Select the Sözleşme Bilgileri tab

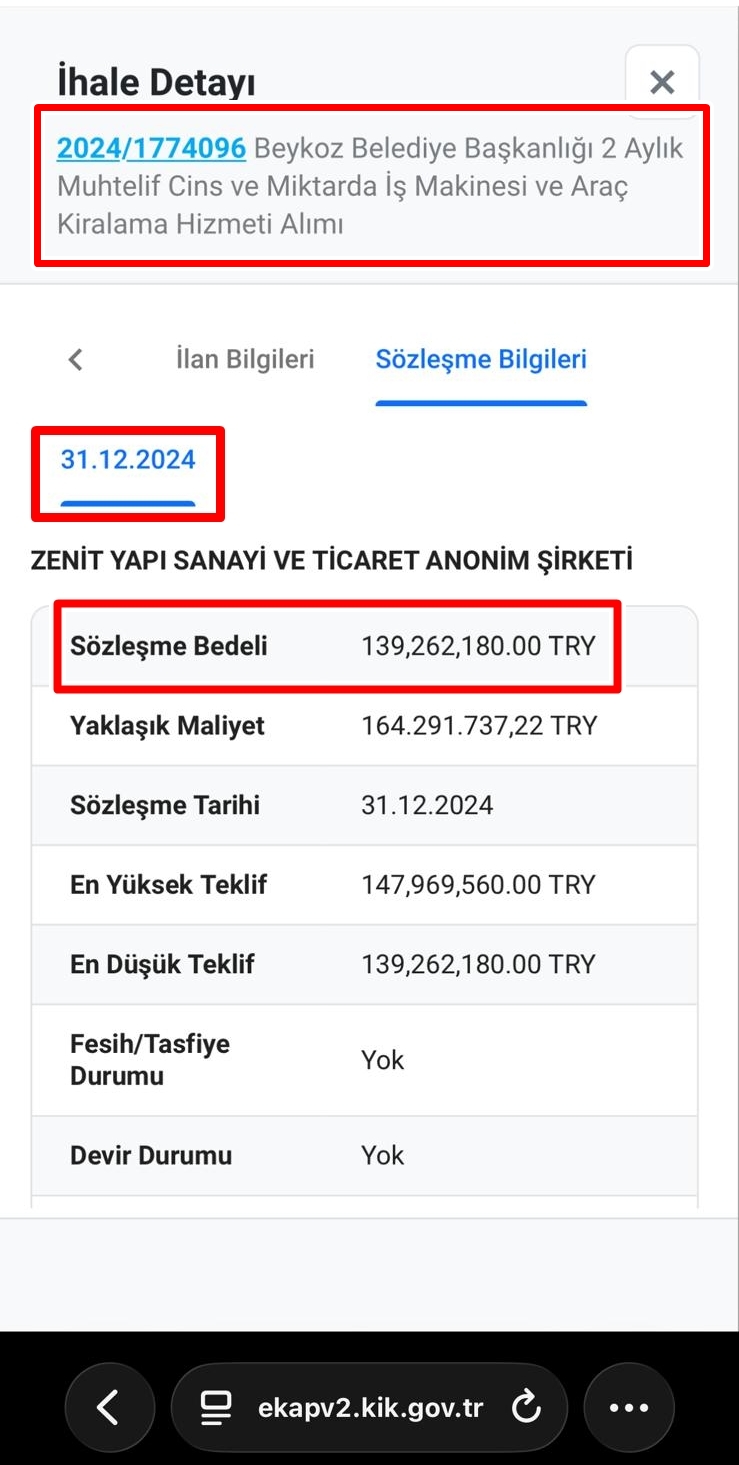click(481, 359)
